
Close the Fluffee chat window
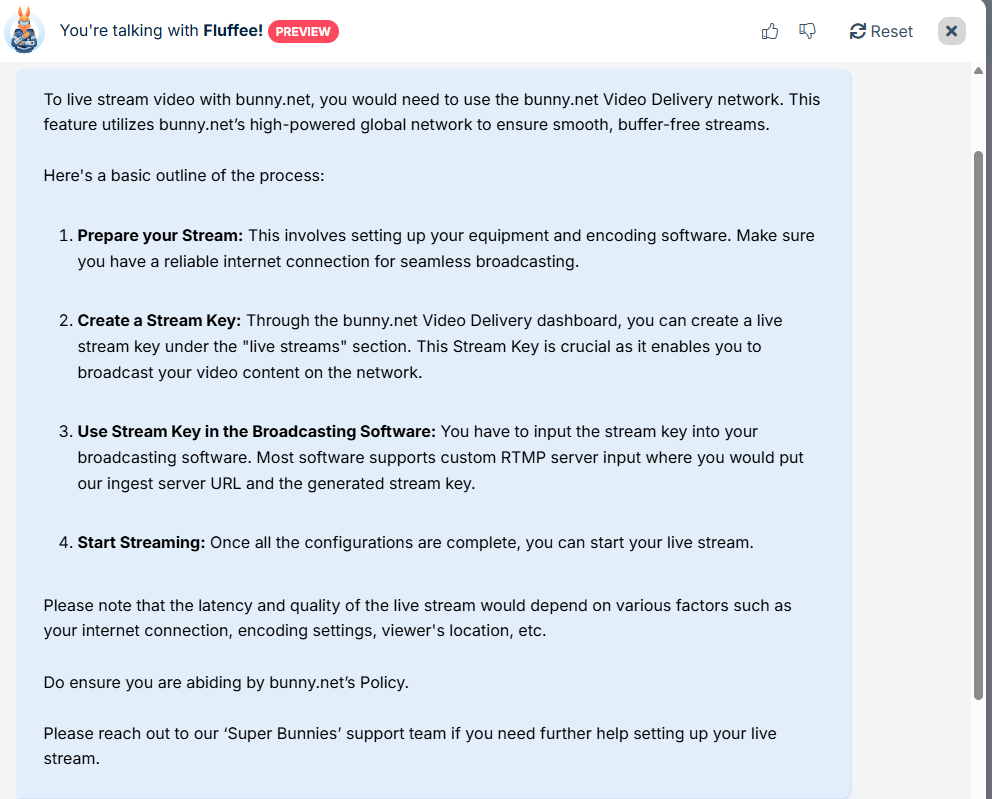[951, 31]
